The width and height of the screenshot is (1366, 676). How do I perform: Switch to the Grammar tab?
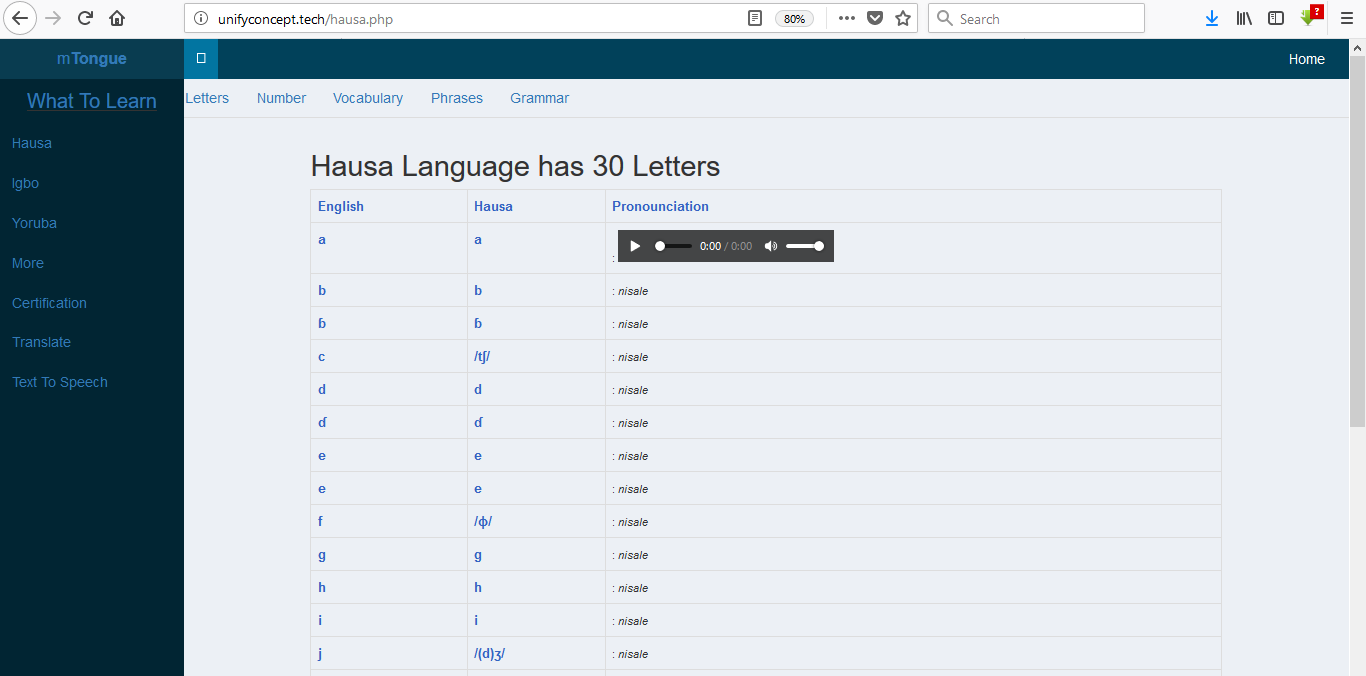(539, 98)
